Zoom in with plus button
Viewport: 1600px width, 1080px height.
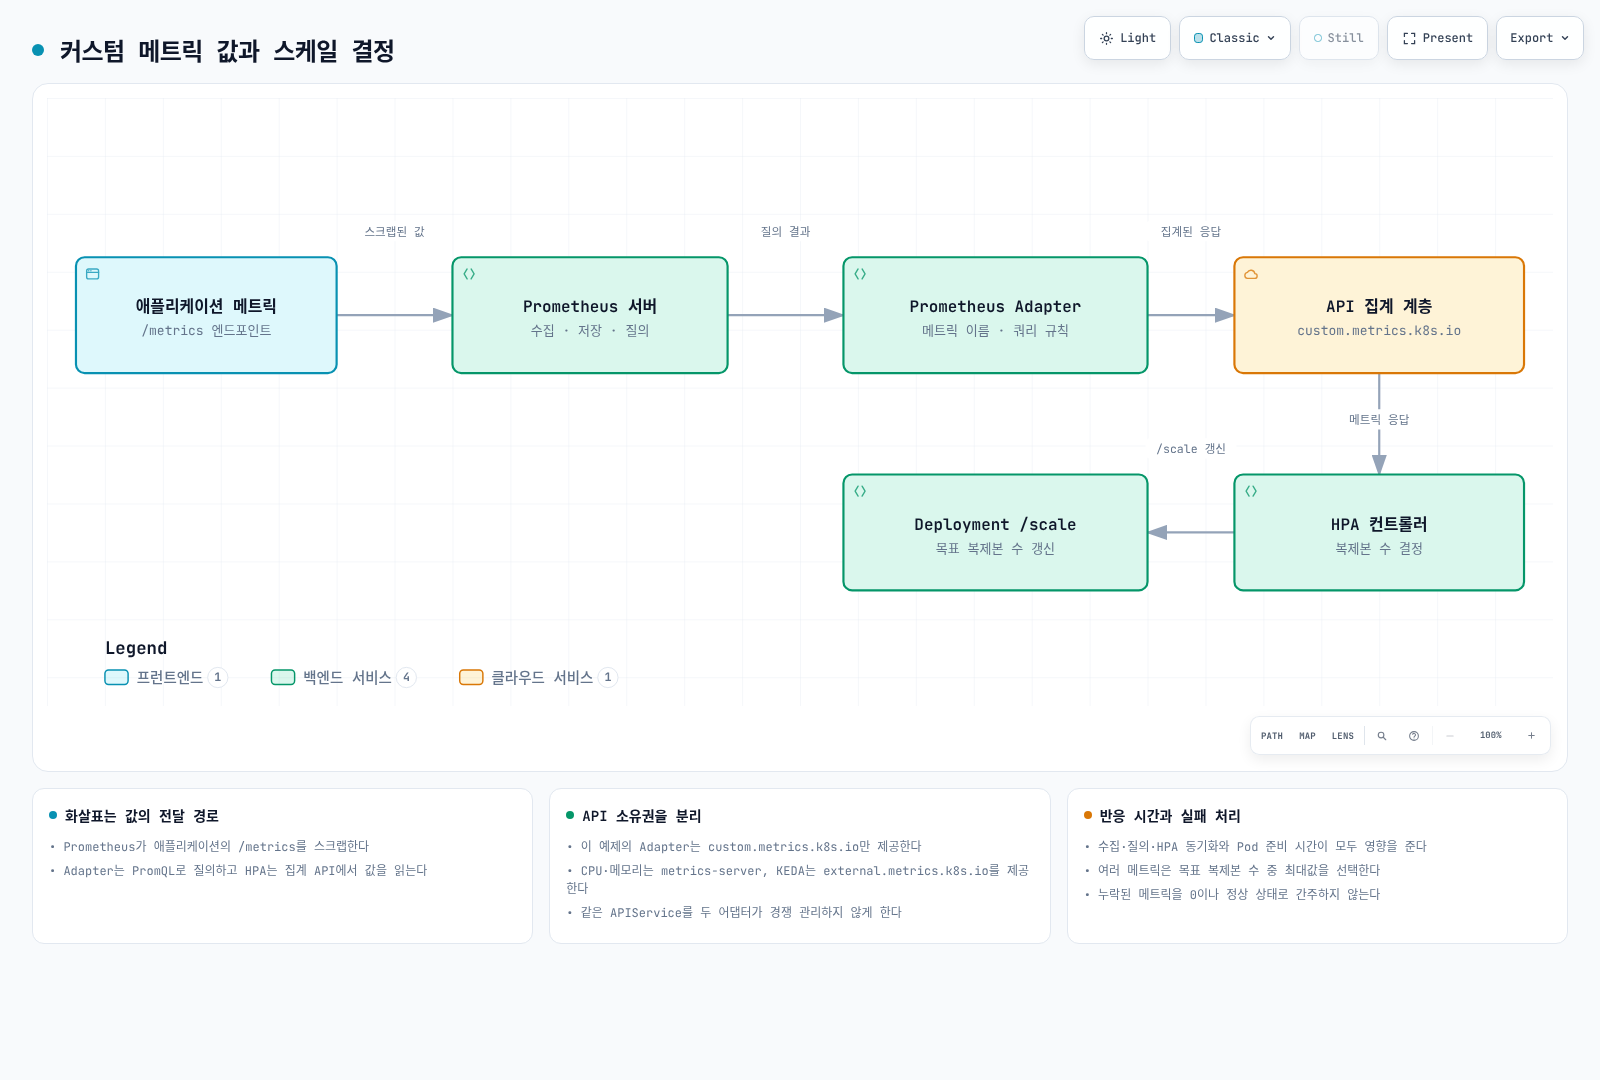pyautogui.click(x=1531, y=736)
